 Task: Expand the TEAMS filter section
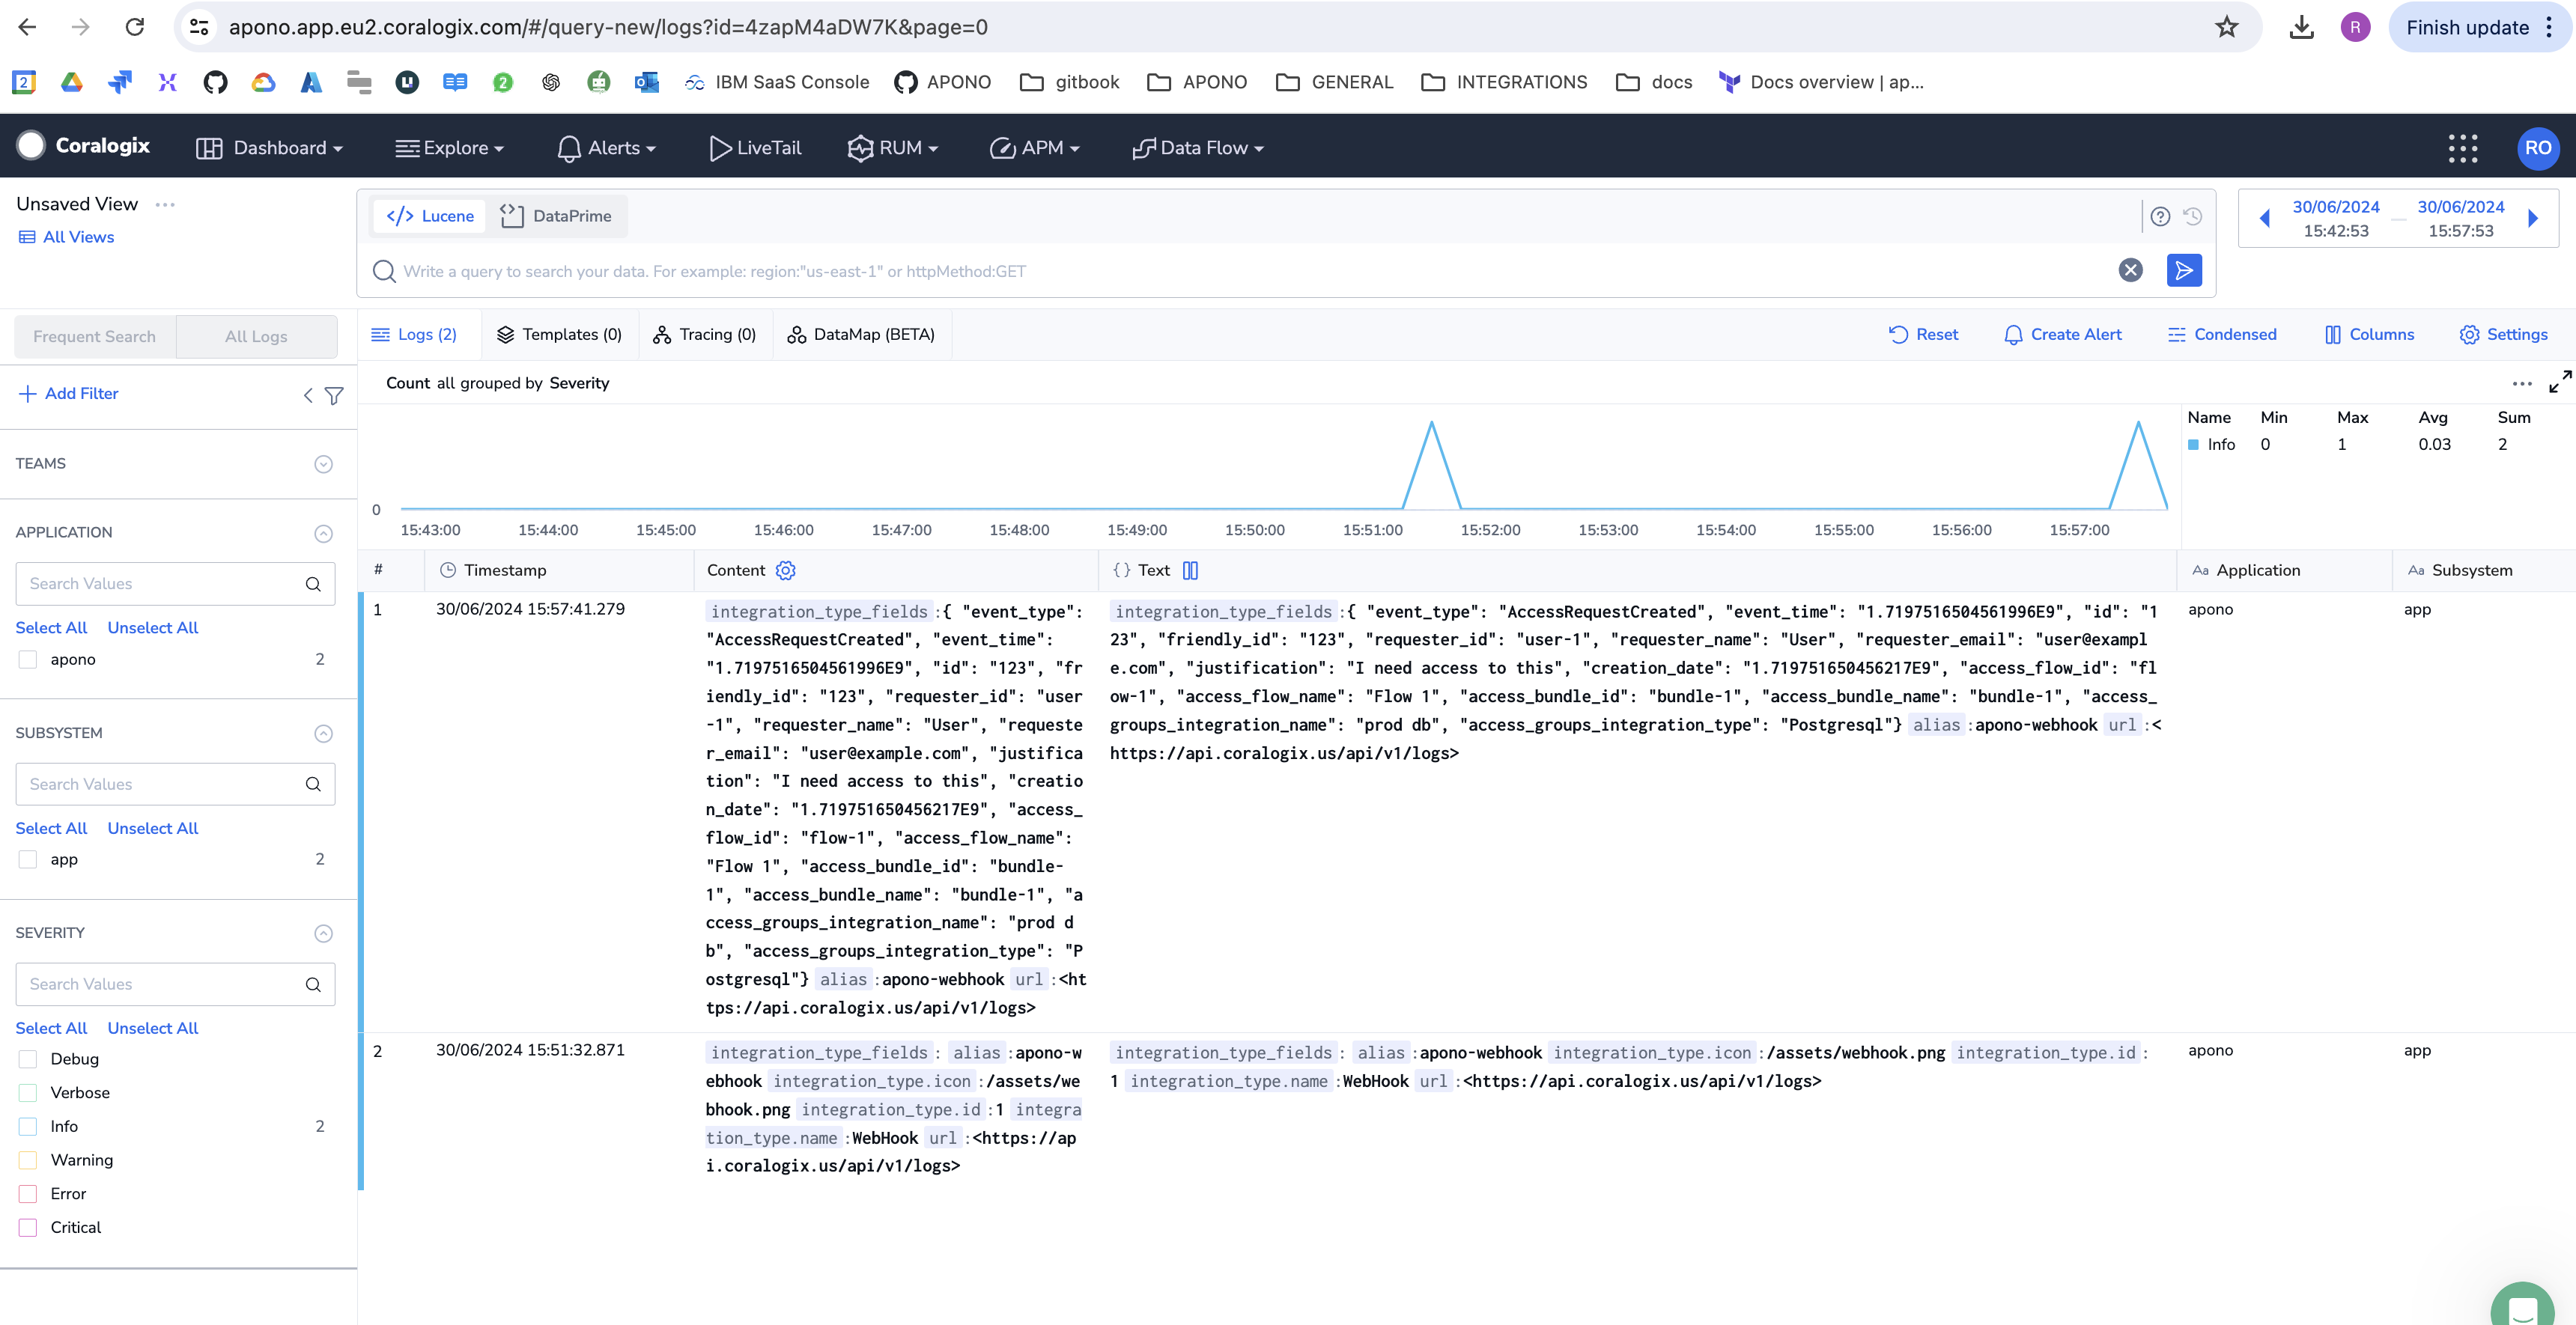pyautogui.click(x=323, y=464)
